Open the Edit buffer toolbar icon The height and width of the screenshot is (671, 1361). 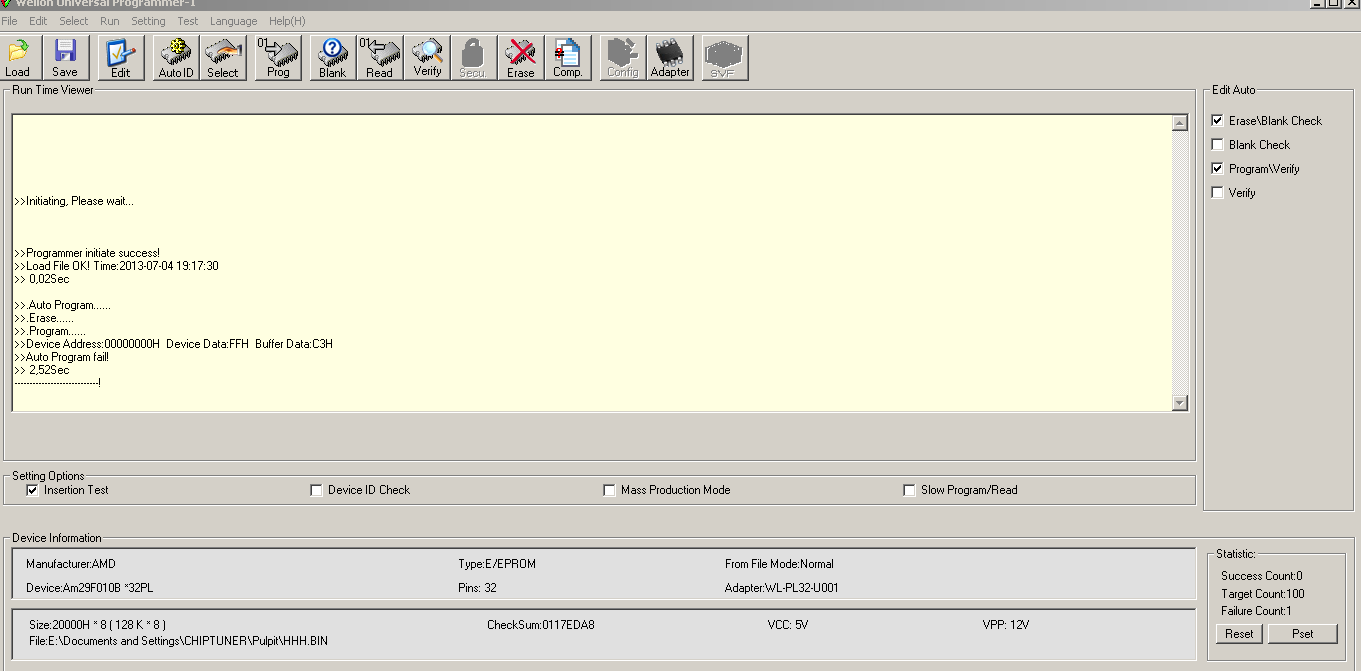pyautogui.click(x=121, y=58)
